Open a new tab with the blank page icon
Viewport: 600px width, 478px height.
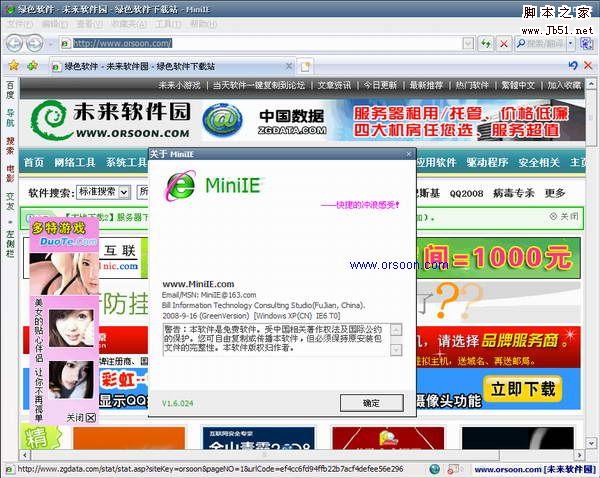pos(305,67)
